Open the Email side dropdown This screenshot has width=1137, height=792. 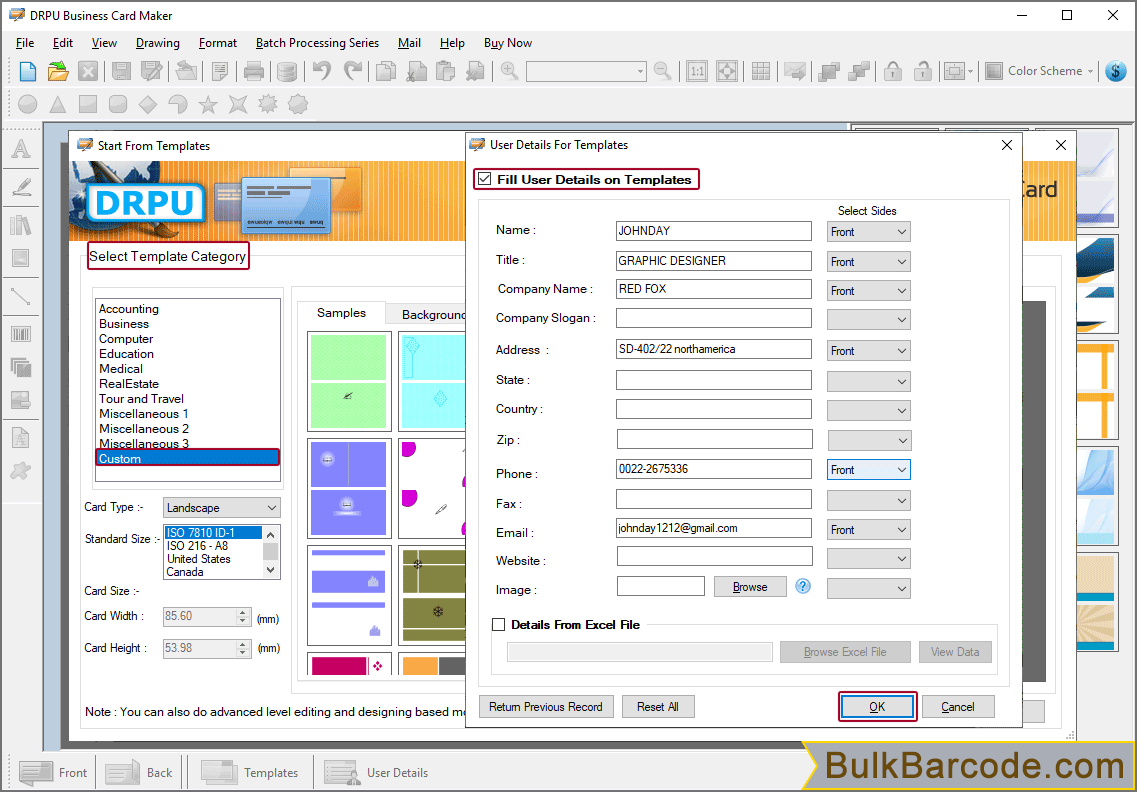(869, 530)
